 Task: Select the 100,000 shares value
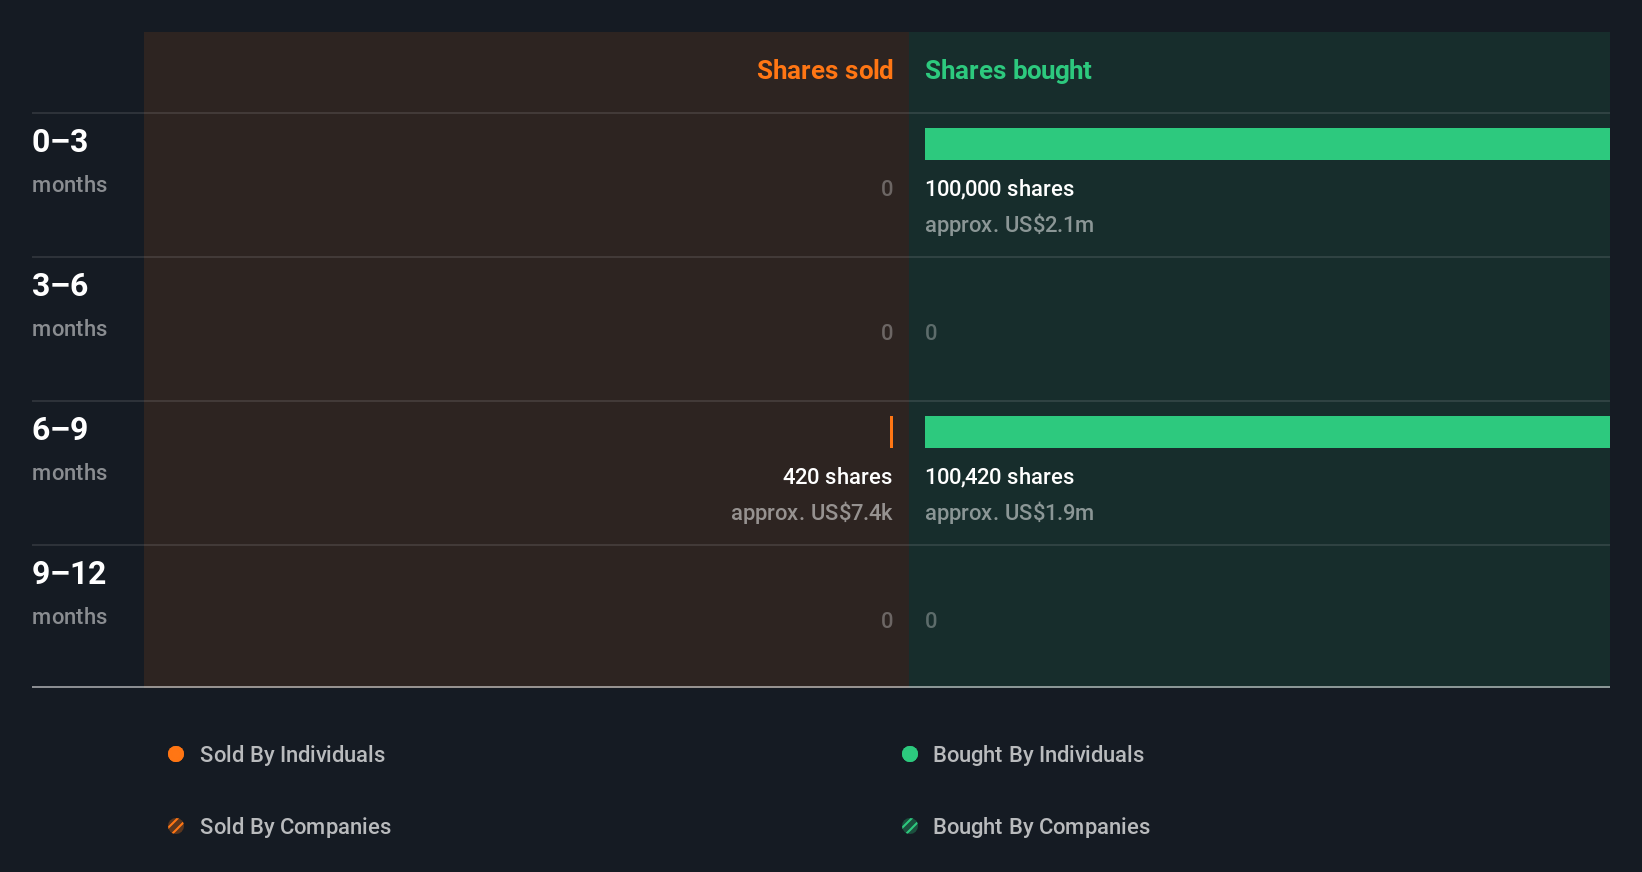coord(999,188)
